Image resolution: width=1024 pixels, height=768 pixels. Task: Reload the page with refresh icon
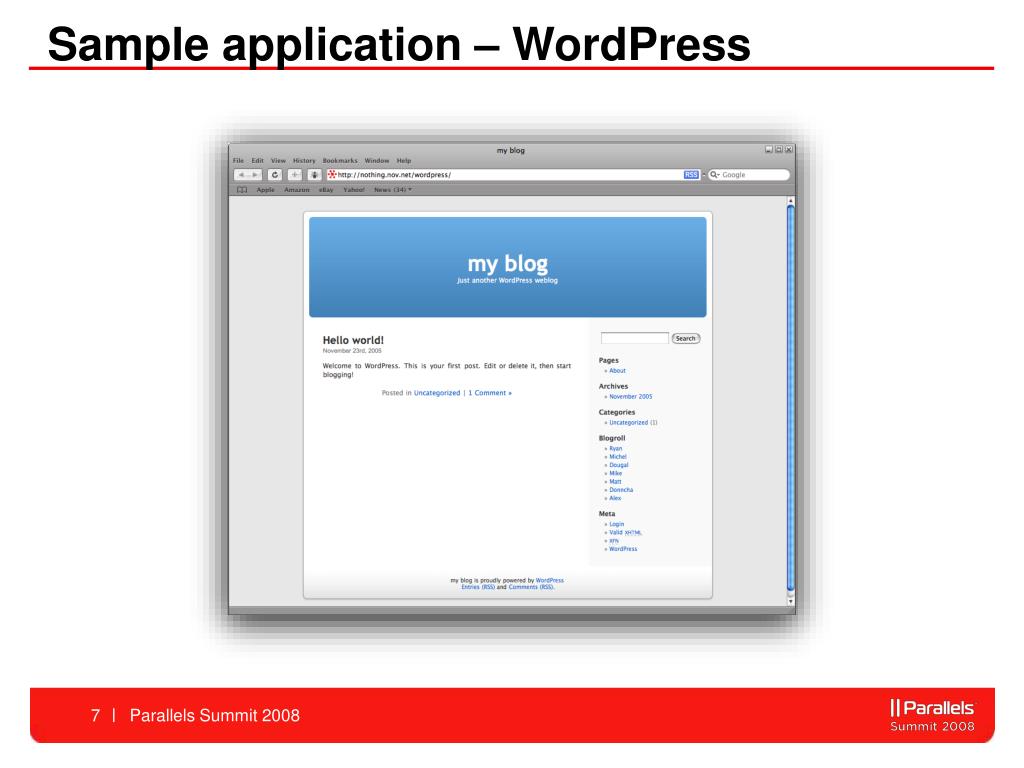pyautogui.click(x=275, y=175)
